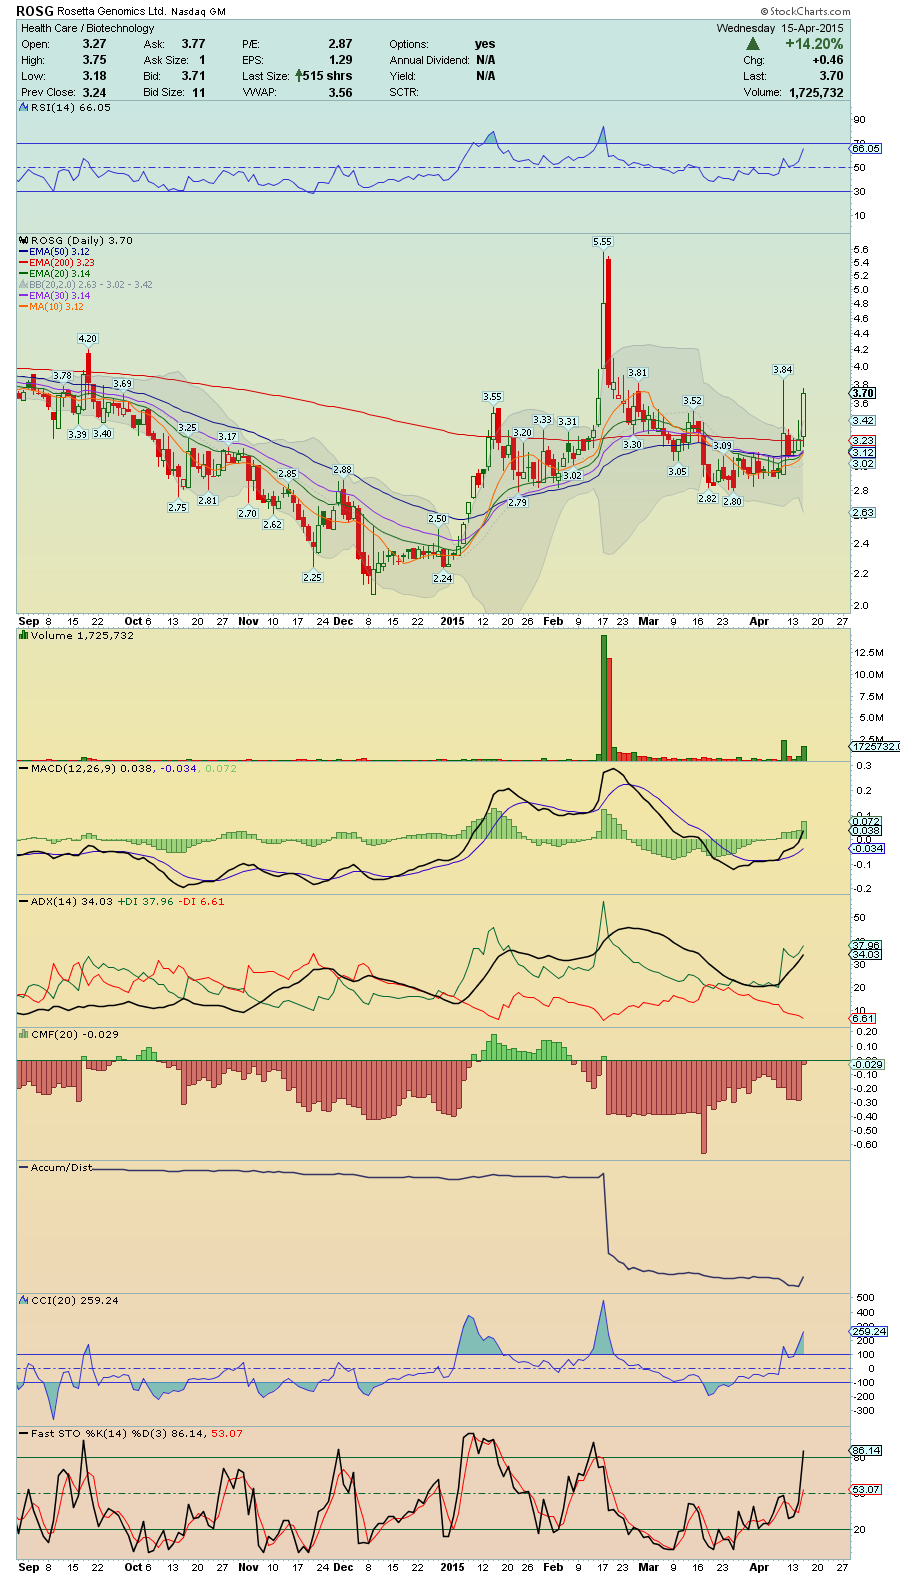Click the SCTR label
The image size is (900, 1577).
tap(404, 92)
